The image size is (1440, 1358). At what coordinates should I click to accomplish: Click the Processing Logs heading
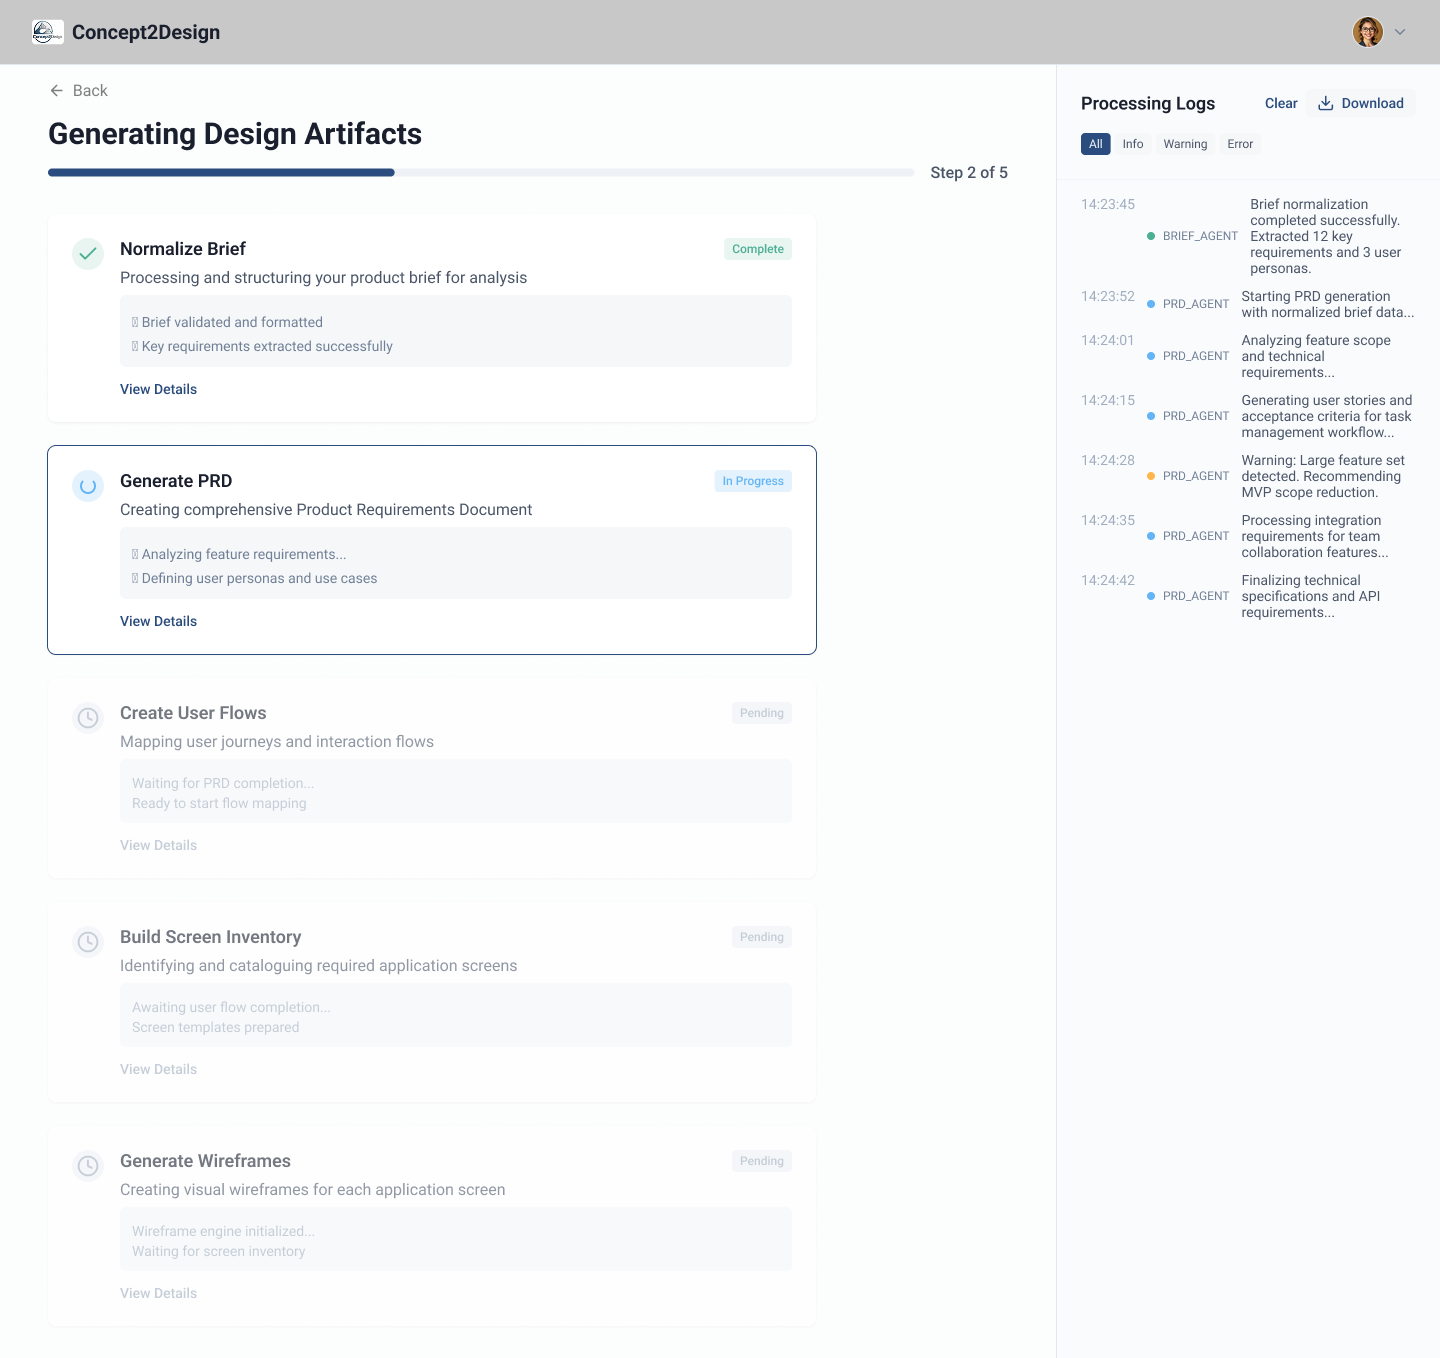click(x=1148, y=103)
